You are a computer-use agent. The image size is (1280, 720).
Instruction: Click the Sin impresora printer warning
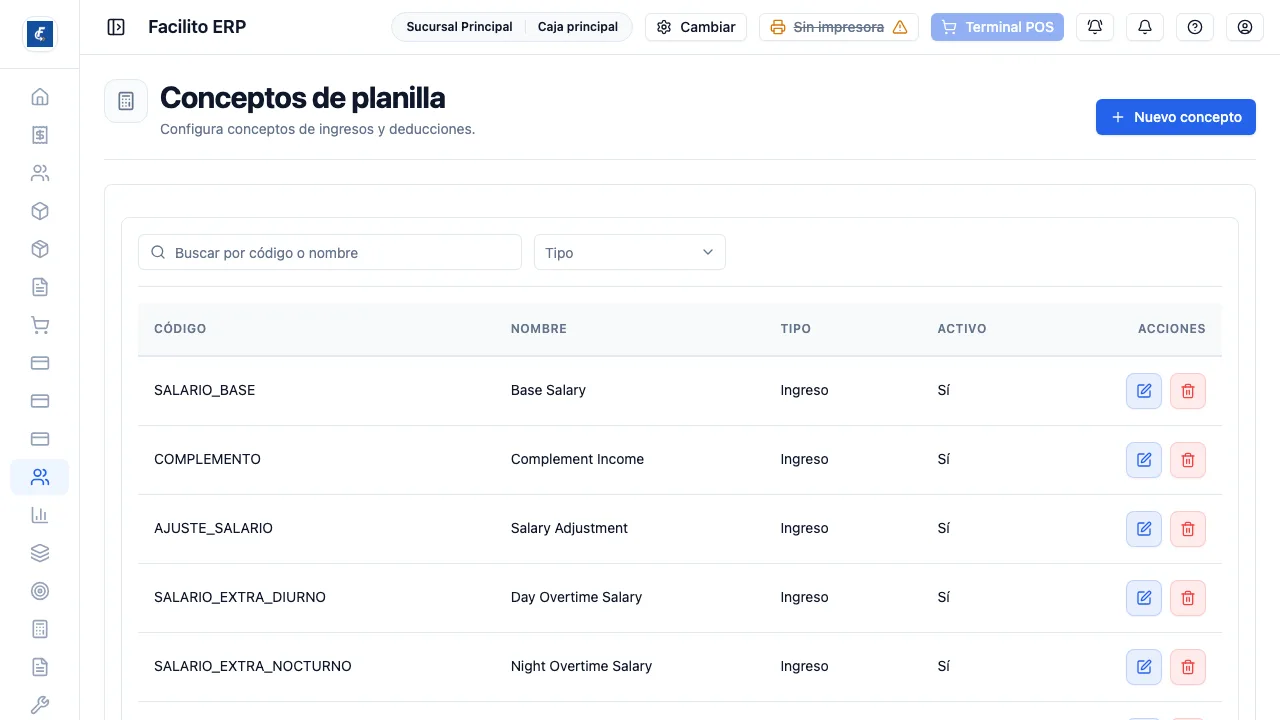(839, 27)
